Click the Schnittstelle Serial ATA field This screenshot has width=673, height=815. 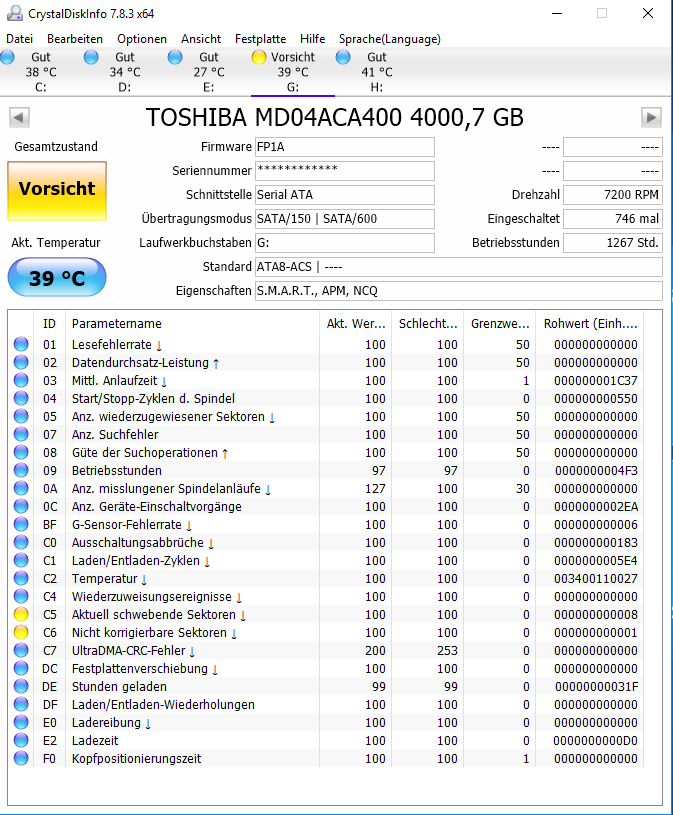click(345, 195)
